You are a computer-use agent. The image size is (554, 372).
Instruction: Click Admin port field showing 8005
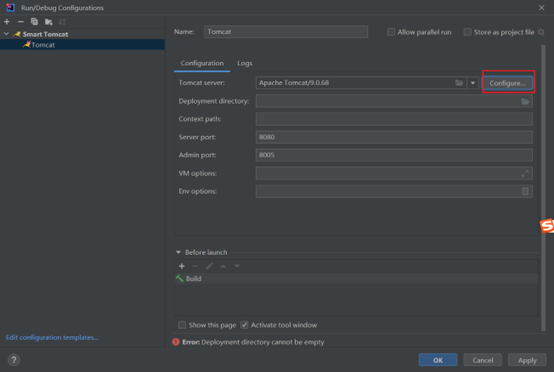click(394, 155)
